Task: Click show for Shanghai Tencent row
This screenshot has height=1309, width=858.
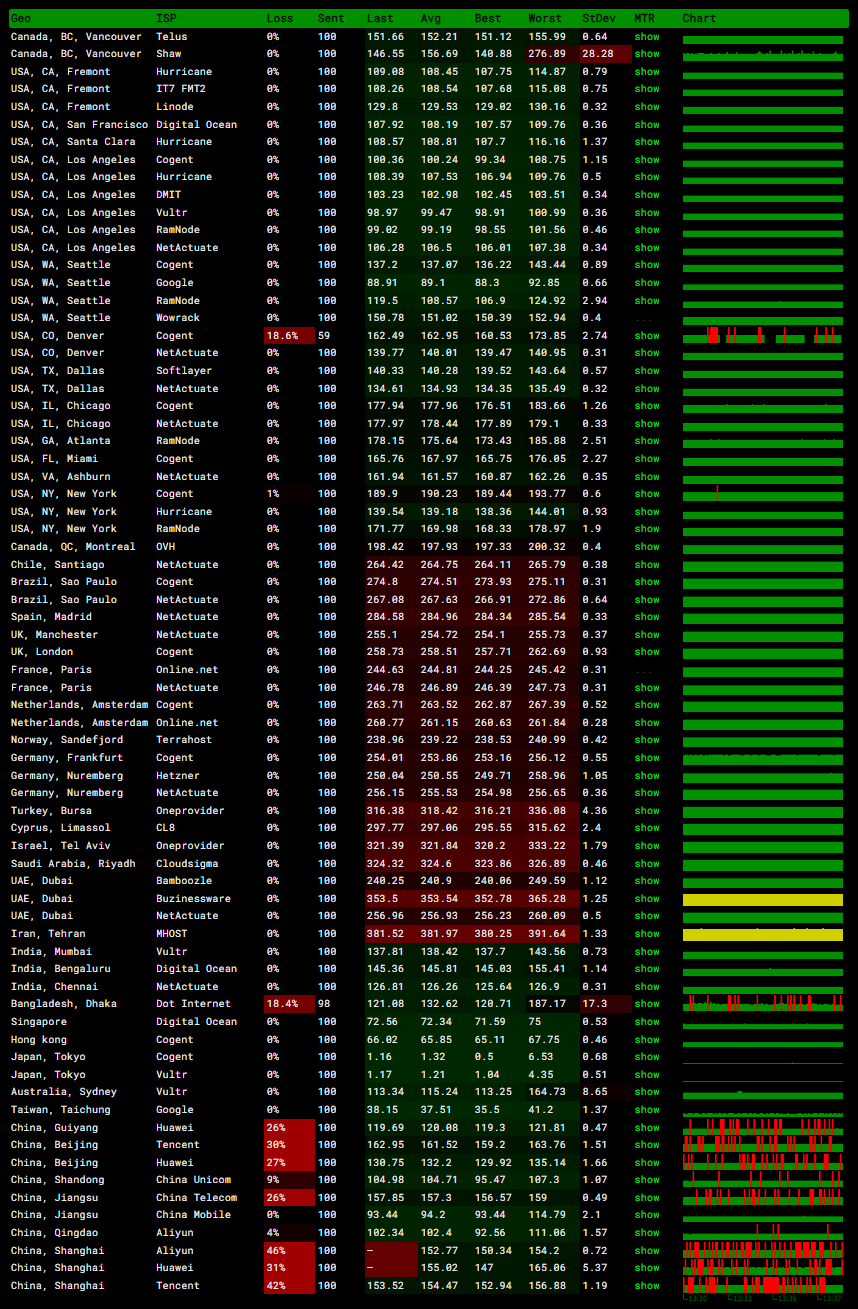Action: 647,1286
